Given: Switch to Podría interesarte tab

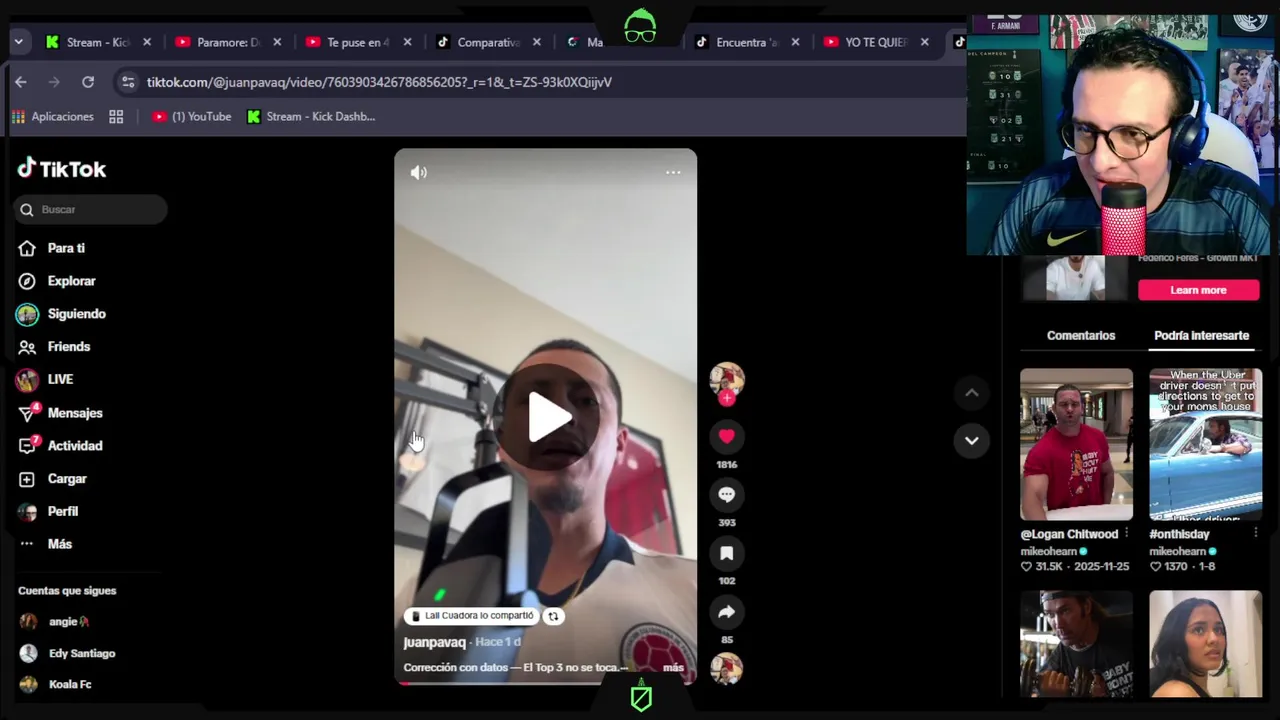Looking at the screenshot, I should [1201, 336].
